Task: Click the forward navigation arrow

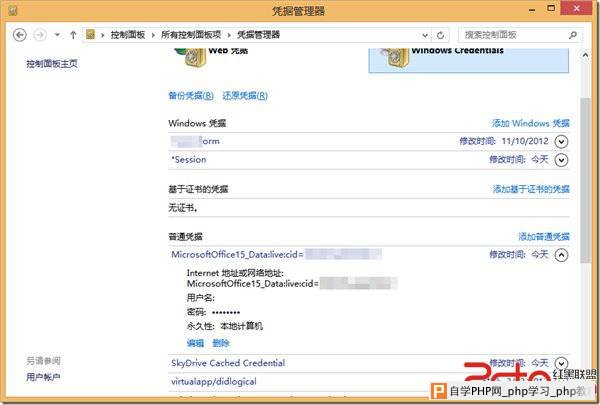Action: 40,35
